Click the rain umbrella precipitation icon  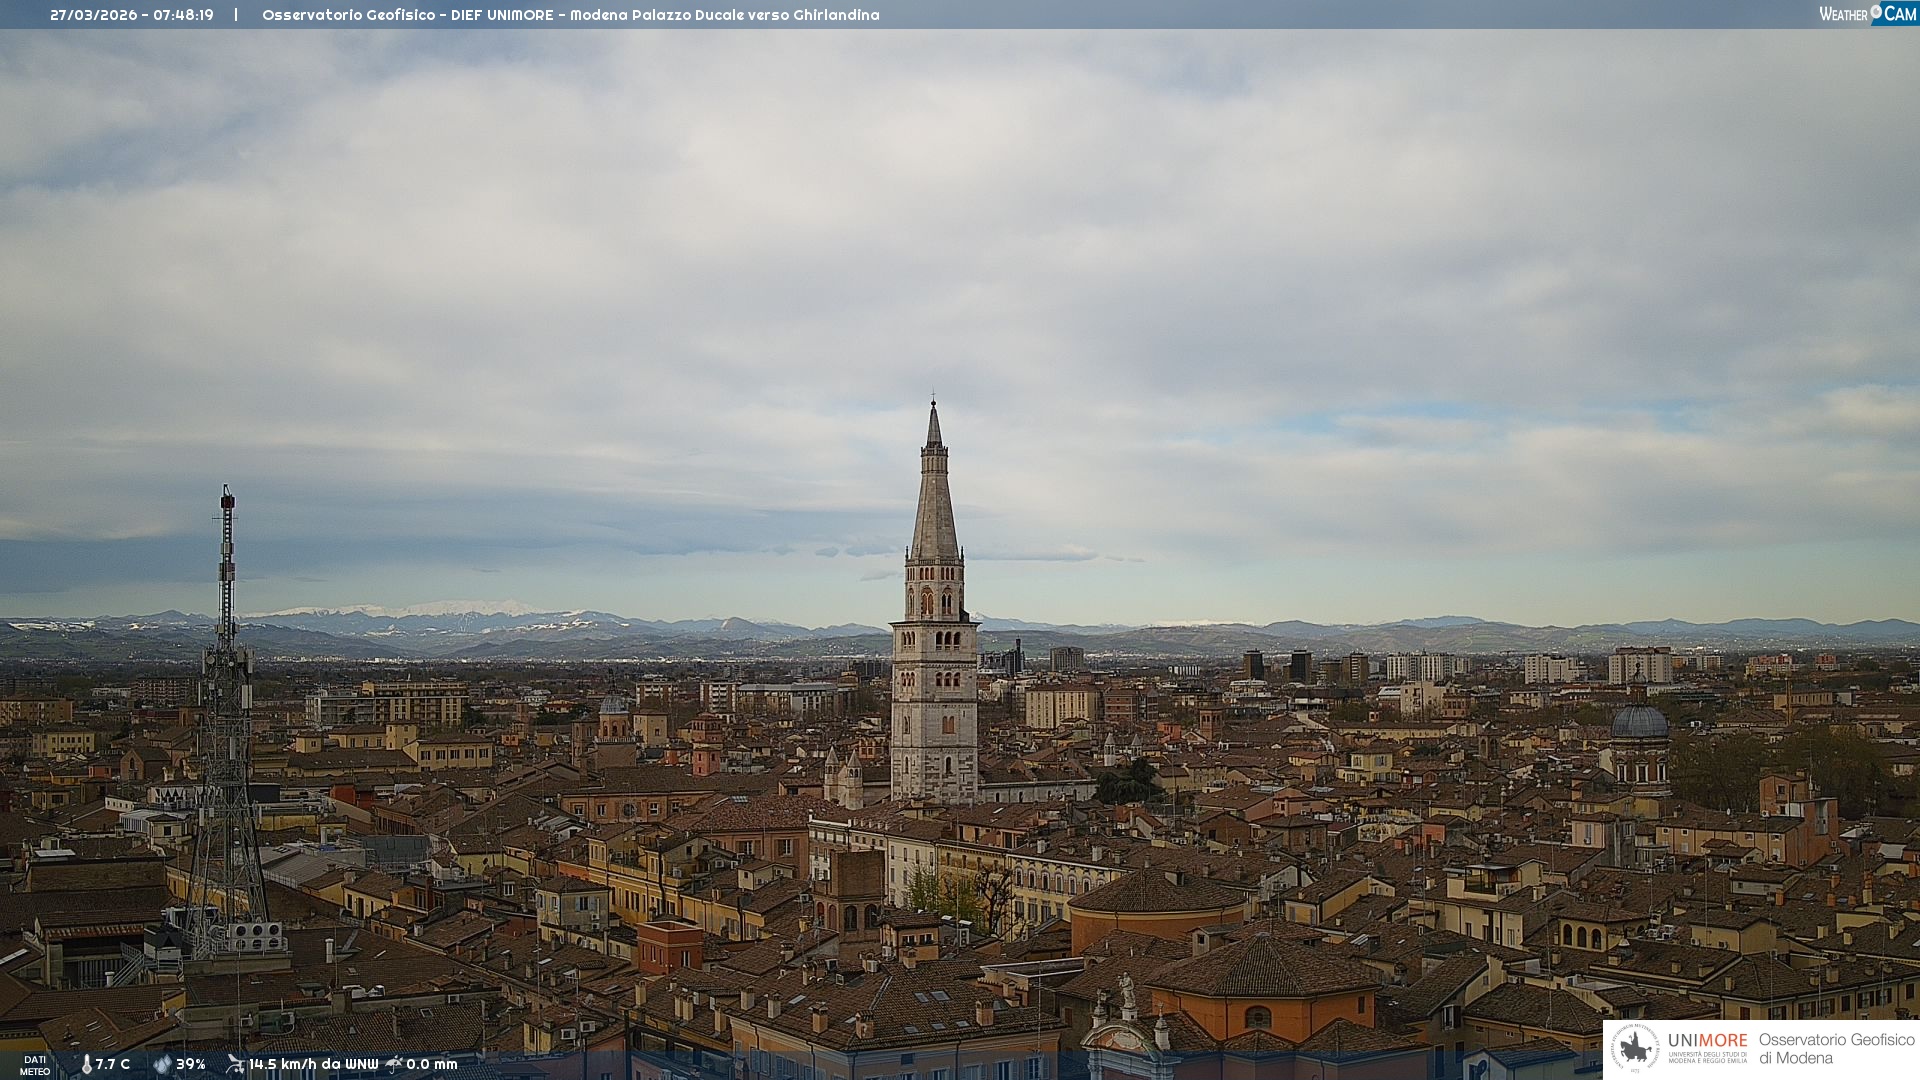click(x=394, y=1064)
